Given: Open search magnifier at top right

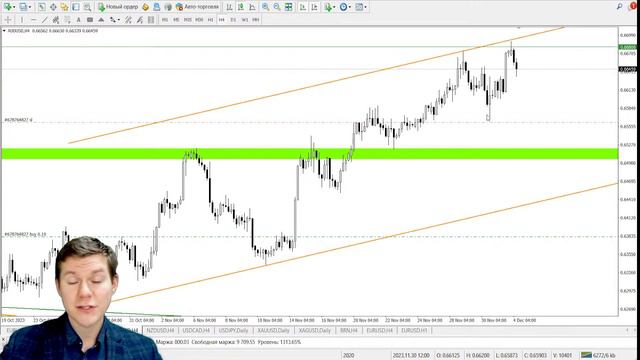Looking at the screenshot, I should (x=619, y=7).
